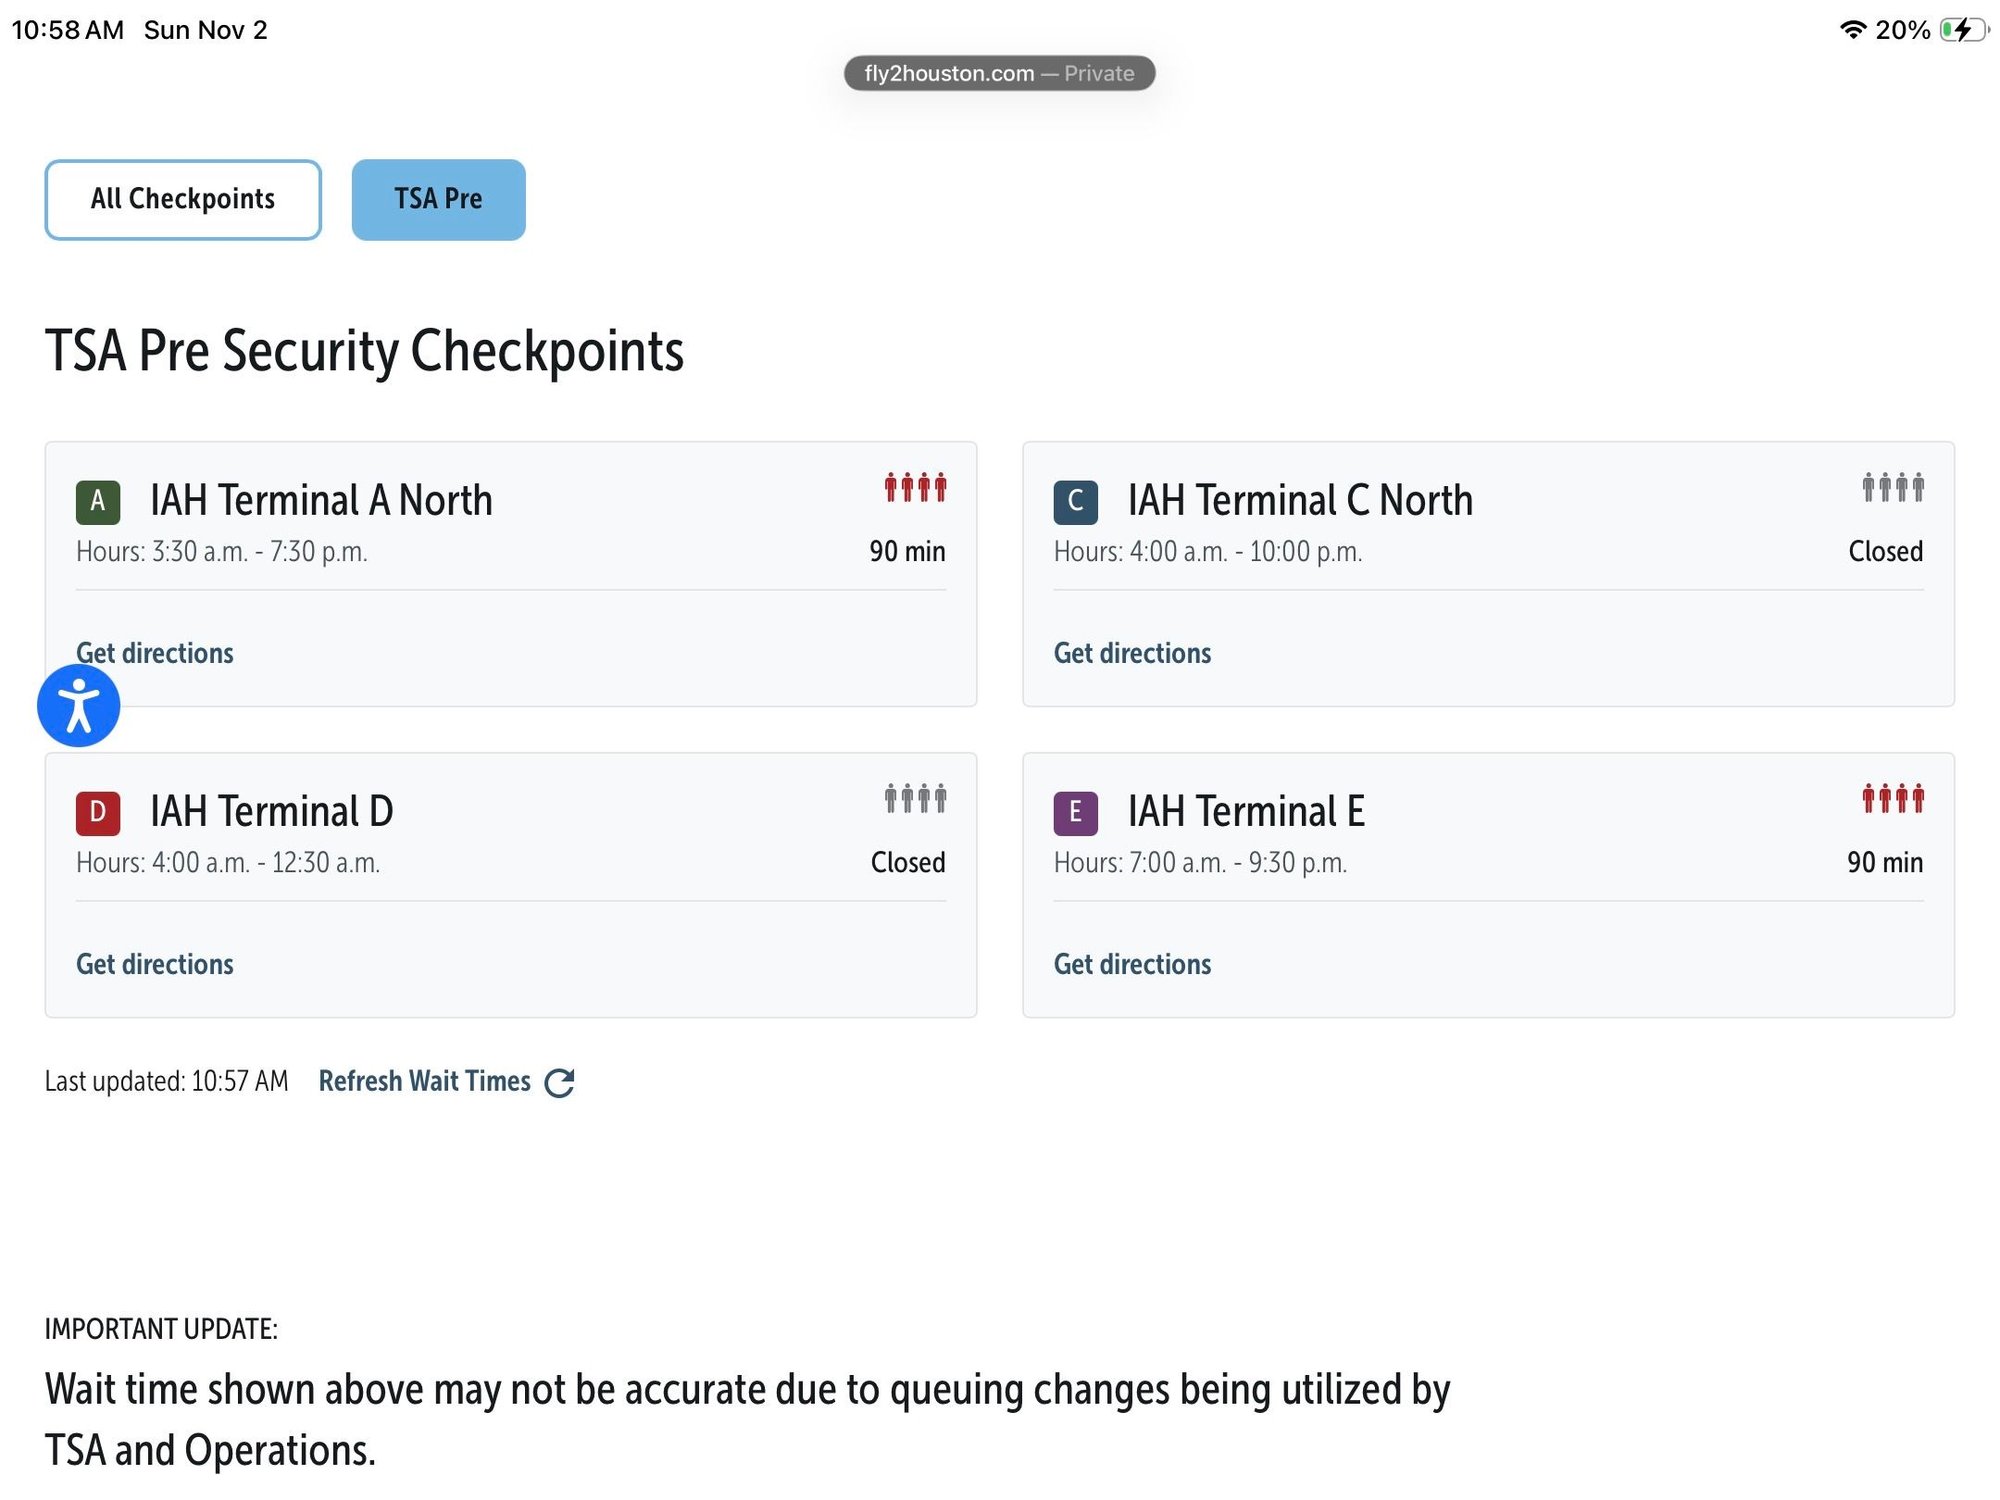Click the red Terminal D letter badge
Viewport: 2000px width, 1500px height.
(x=98, y=813)
